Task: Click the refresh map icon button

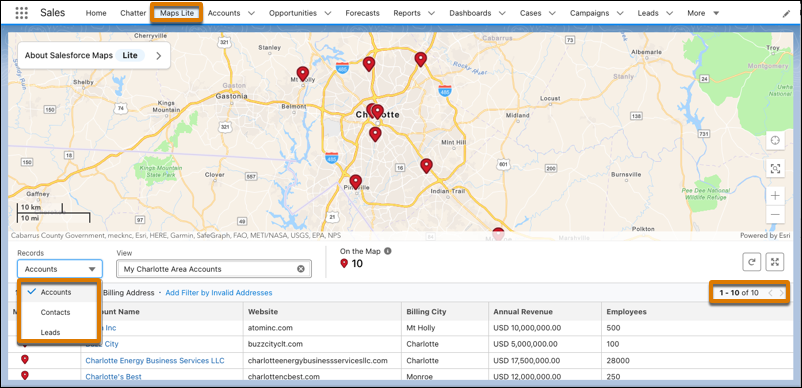Action: (752, 262)
